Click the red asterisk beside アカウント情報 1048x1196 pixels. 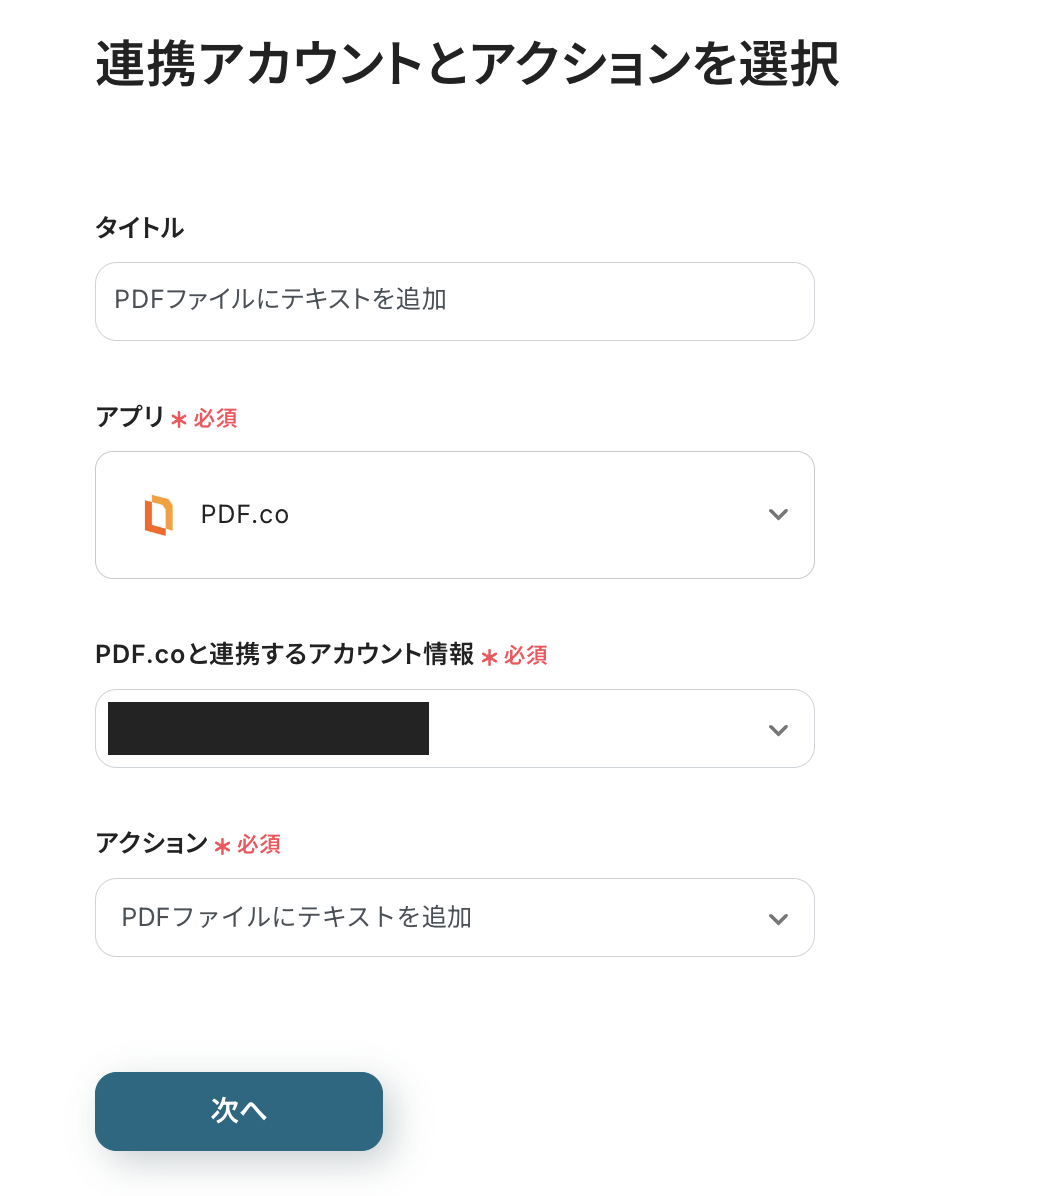489,657
